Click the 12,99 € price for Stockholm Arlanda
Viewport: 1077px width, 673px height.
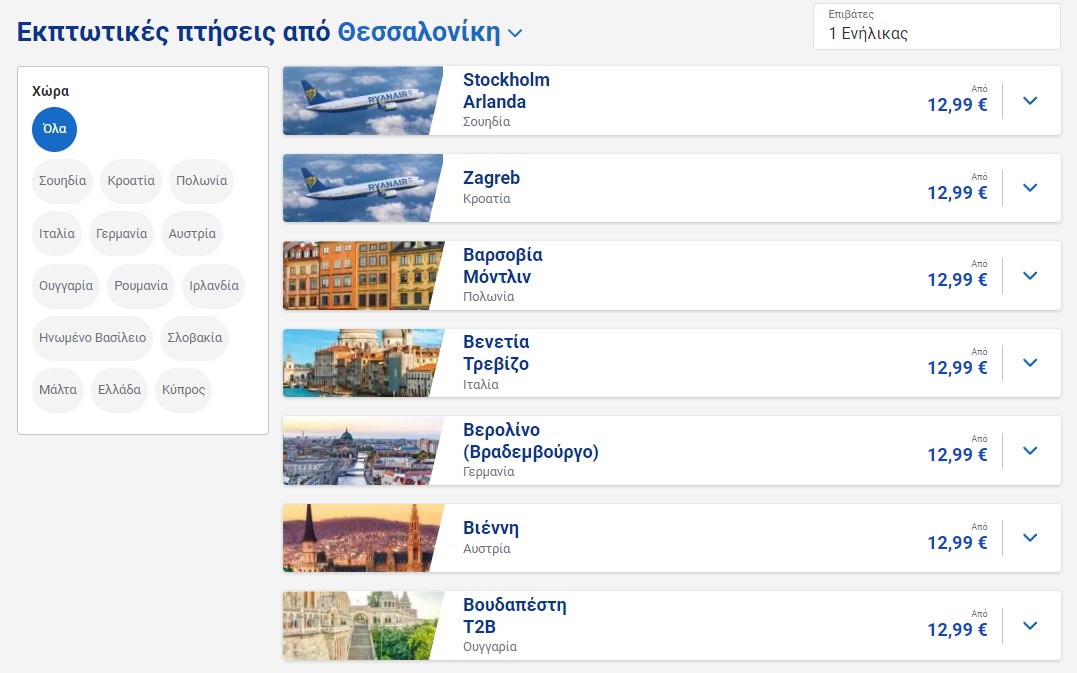957,105
